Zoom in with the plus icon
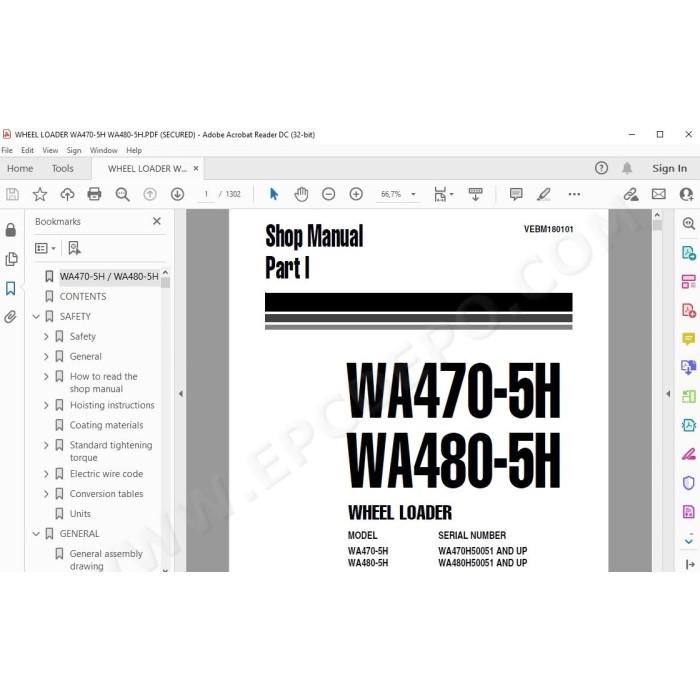 [x=356, y=194]
